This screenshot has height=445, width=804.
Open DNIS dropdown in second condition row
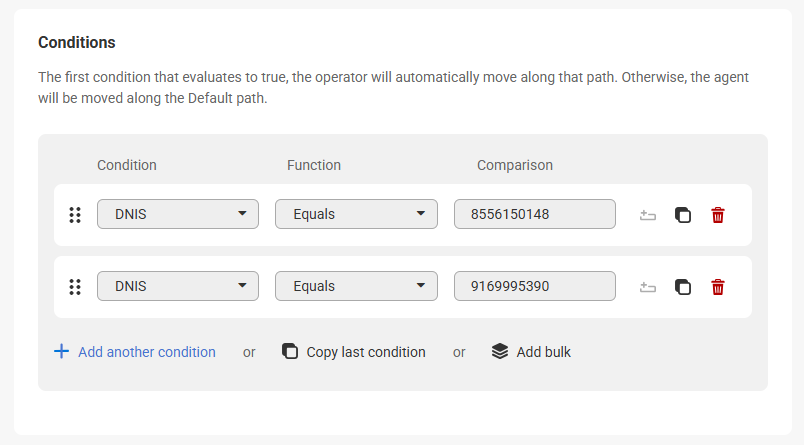coord(178,286)
